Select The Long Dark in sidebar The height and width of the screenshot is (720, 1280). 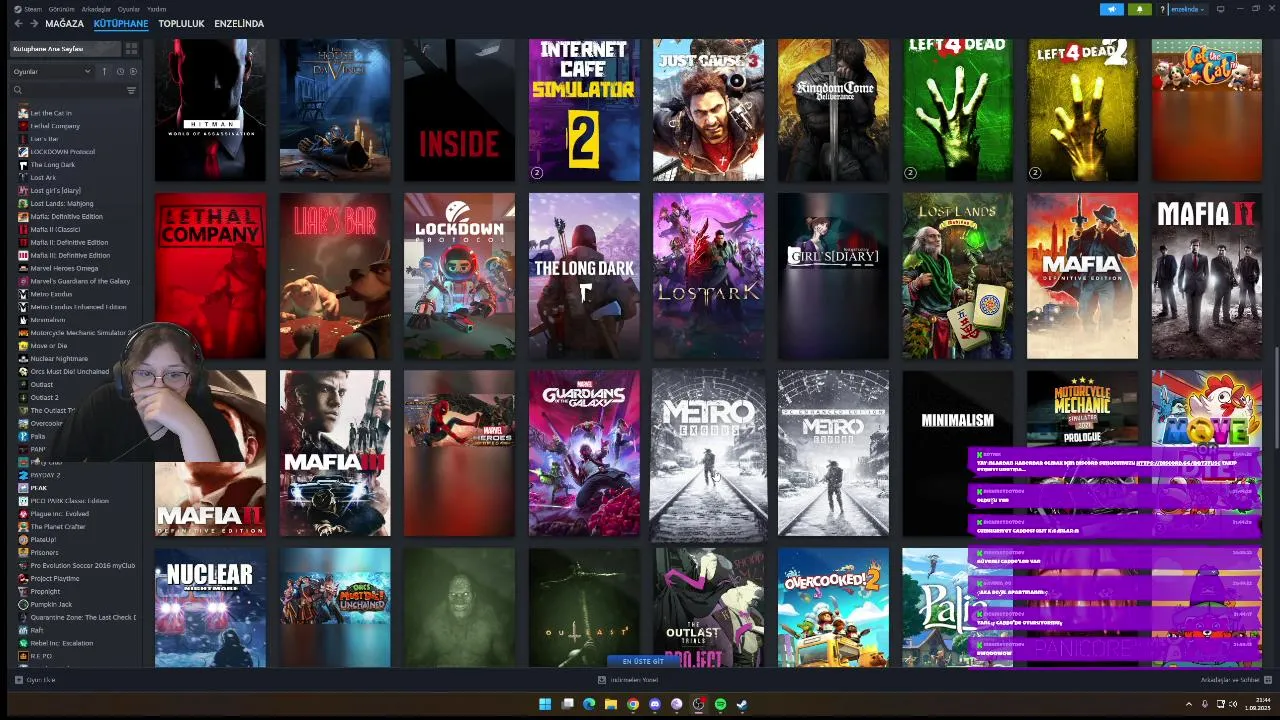(52, 165)
